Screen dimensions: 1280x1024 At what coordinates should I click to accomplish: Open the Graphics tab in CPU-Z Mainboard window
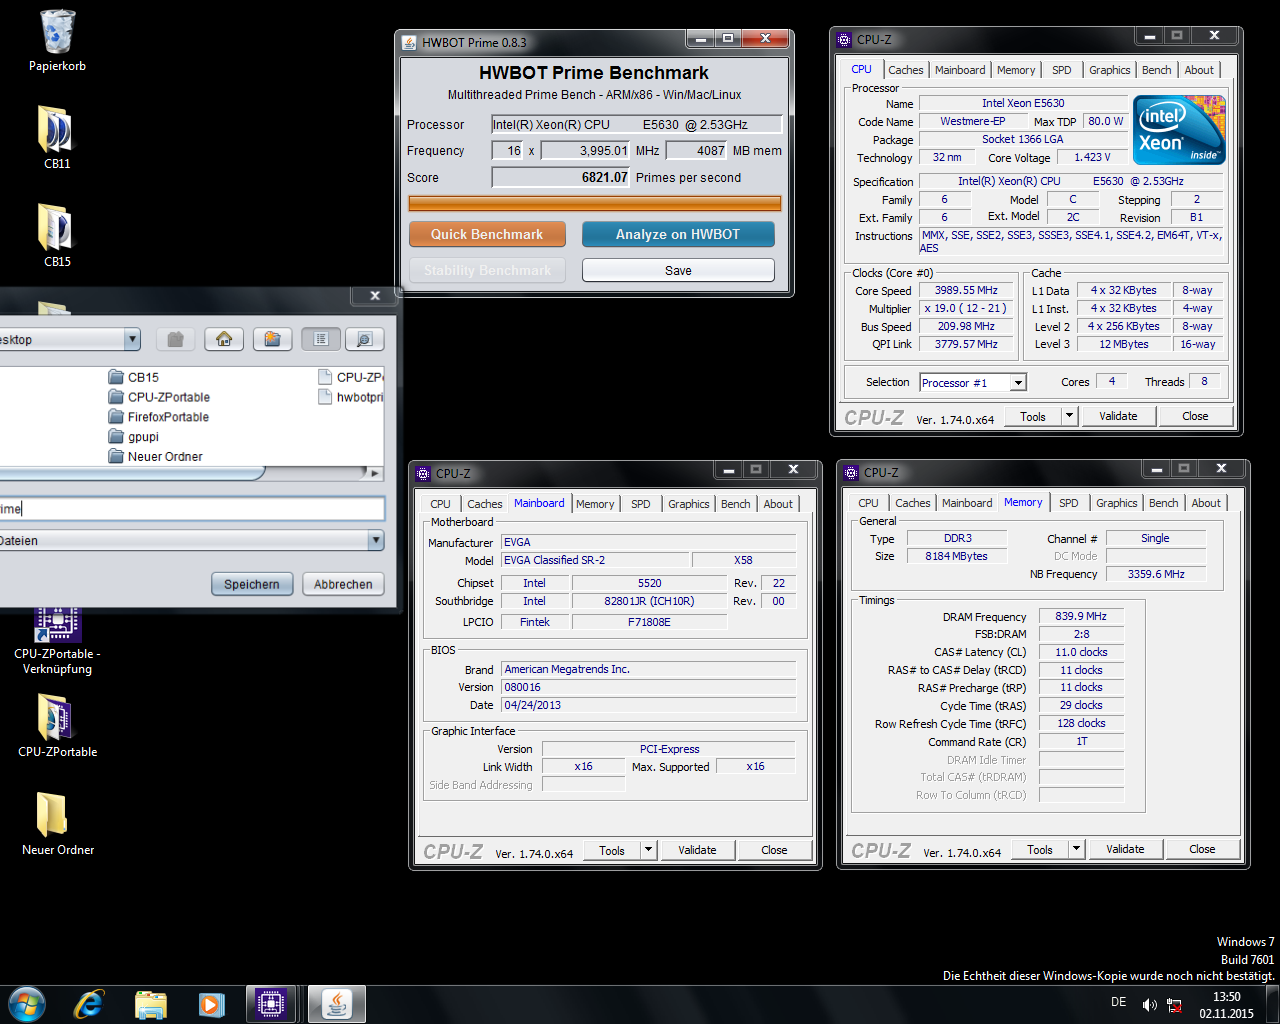tap(689, 504)
